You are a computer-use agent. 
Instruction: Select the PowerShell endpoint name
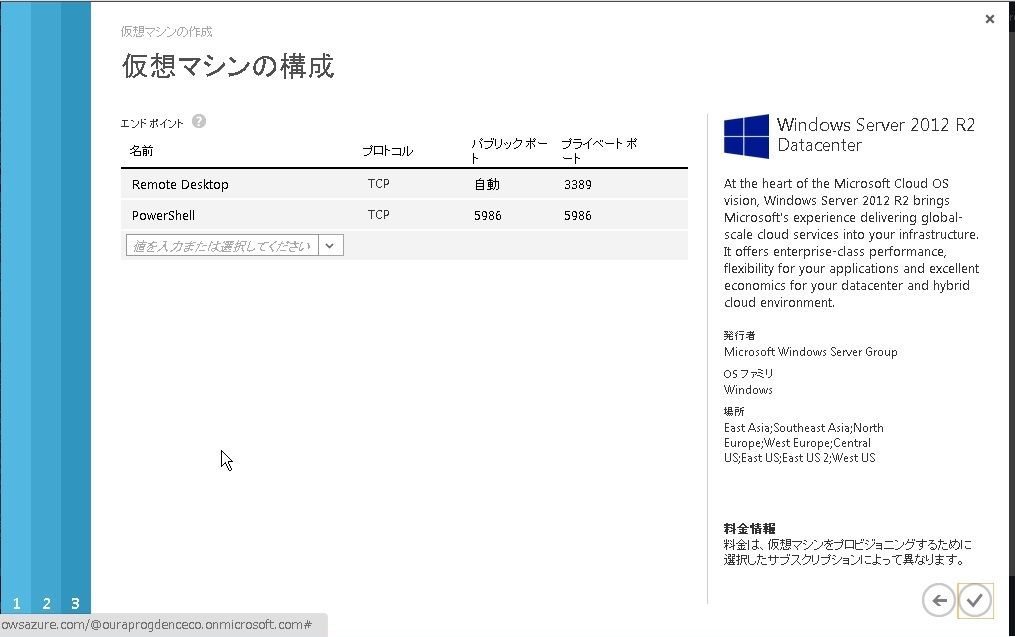pos(163,216)
